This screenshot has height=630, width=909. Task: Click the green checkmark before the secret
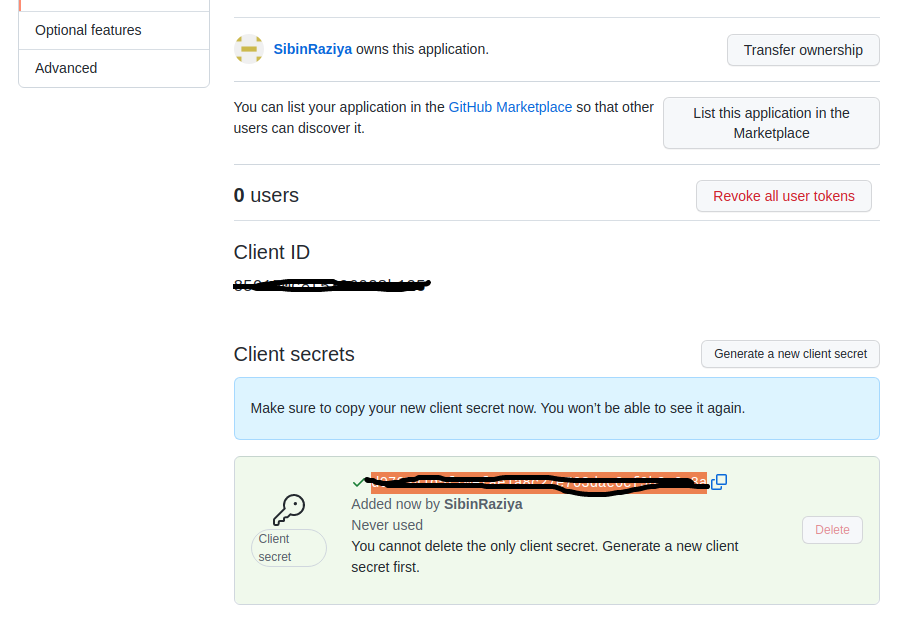(x=358, y=482)
